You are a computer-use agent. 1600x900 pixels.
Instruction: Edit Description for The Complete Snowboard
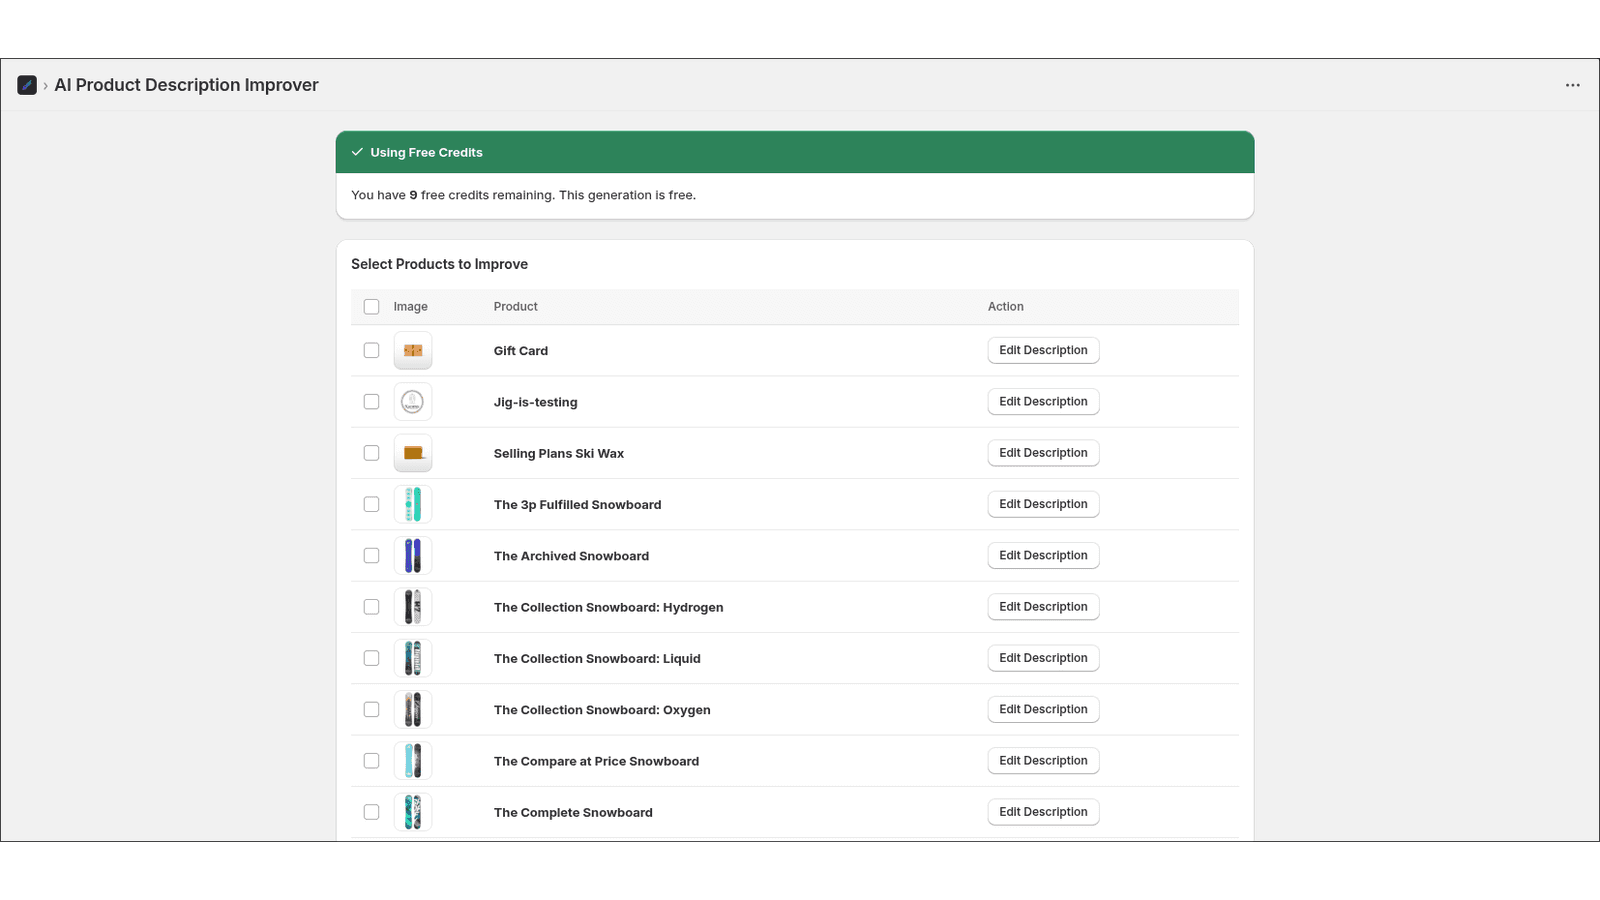coord(1043,811)
